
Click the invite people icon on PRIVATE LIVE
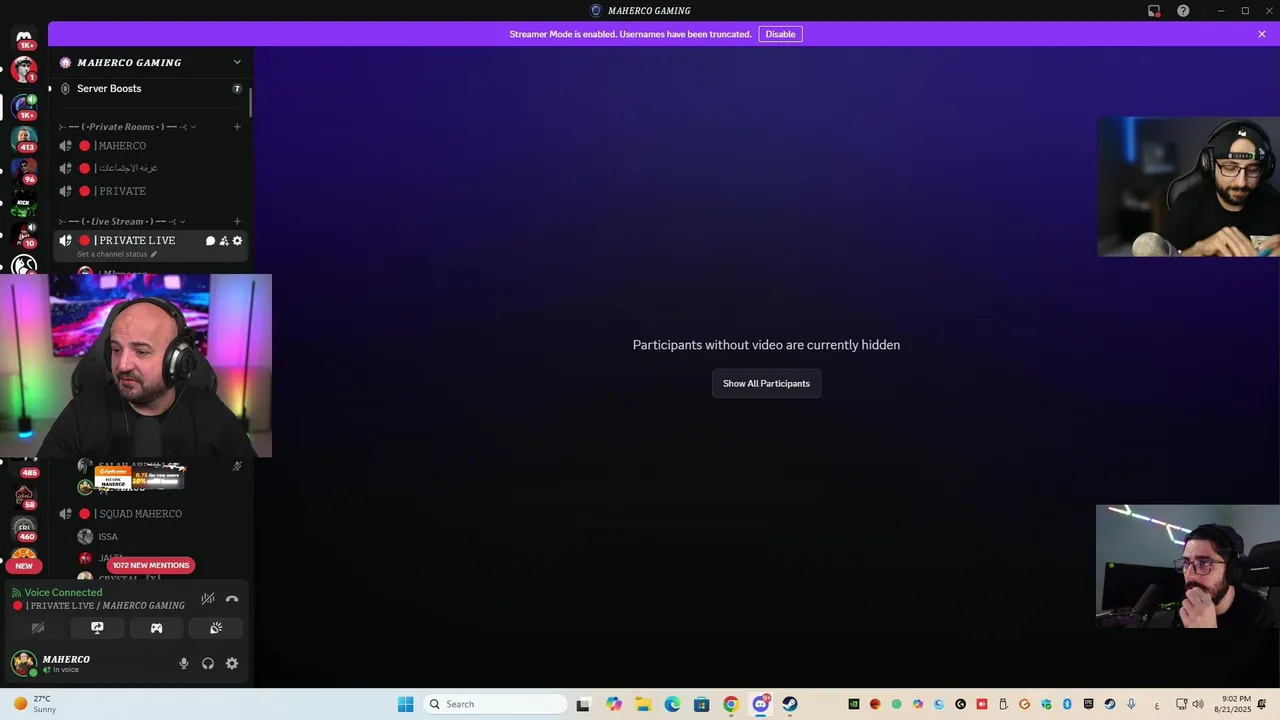pos(224,241)
